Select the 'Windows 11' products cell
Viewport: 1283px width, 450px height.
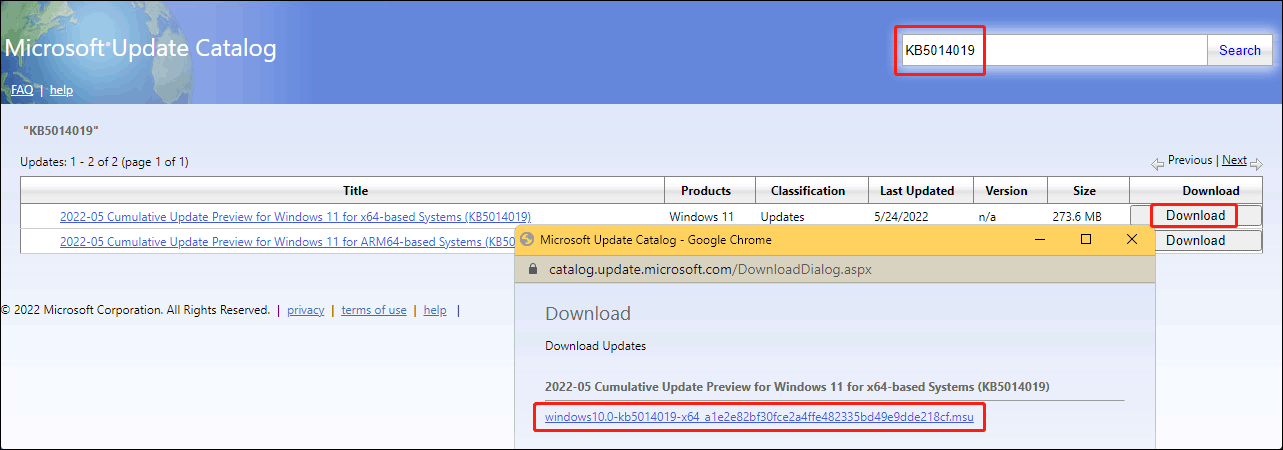tap(701, 216)
